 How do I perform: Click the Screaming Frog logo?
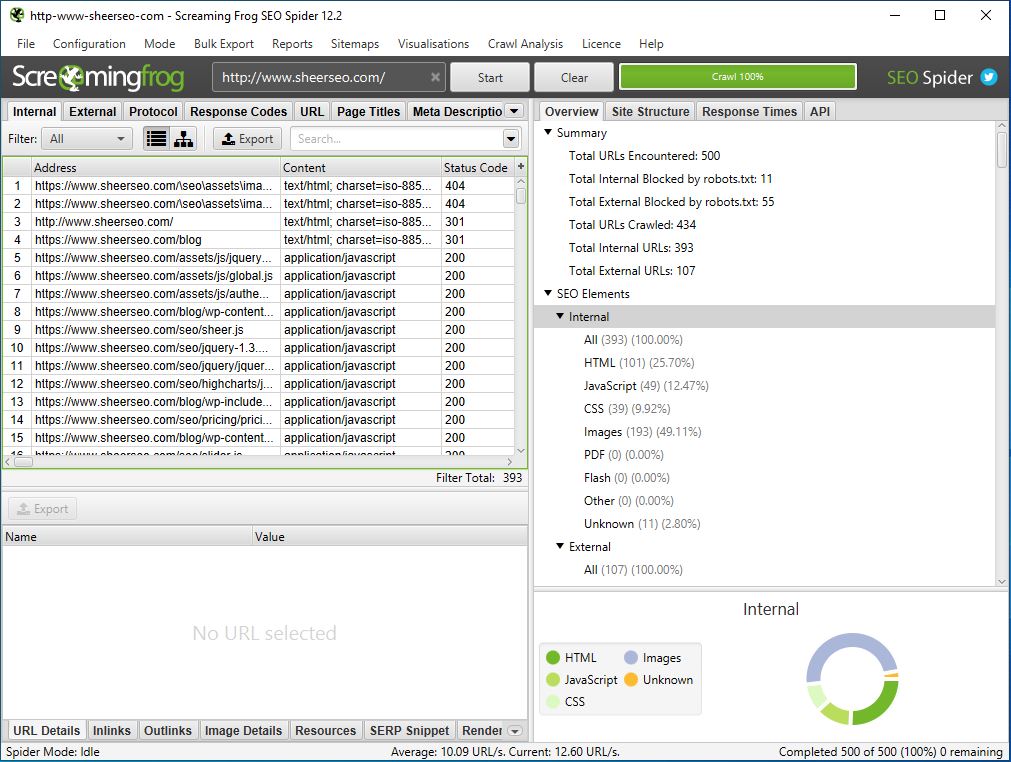[98, 77]
